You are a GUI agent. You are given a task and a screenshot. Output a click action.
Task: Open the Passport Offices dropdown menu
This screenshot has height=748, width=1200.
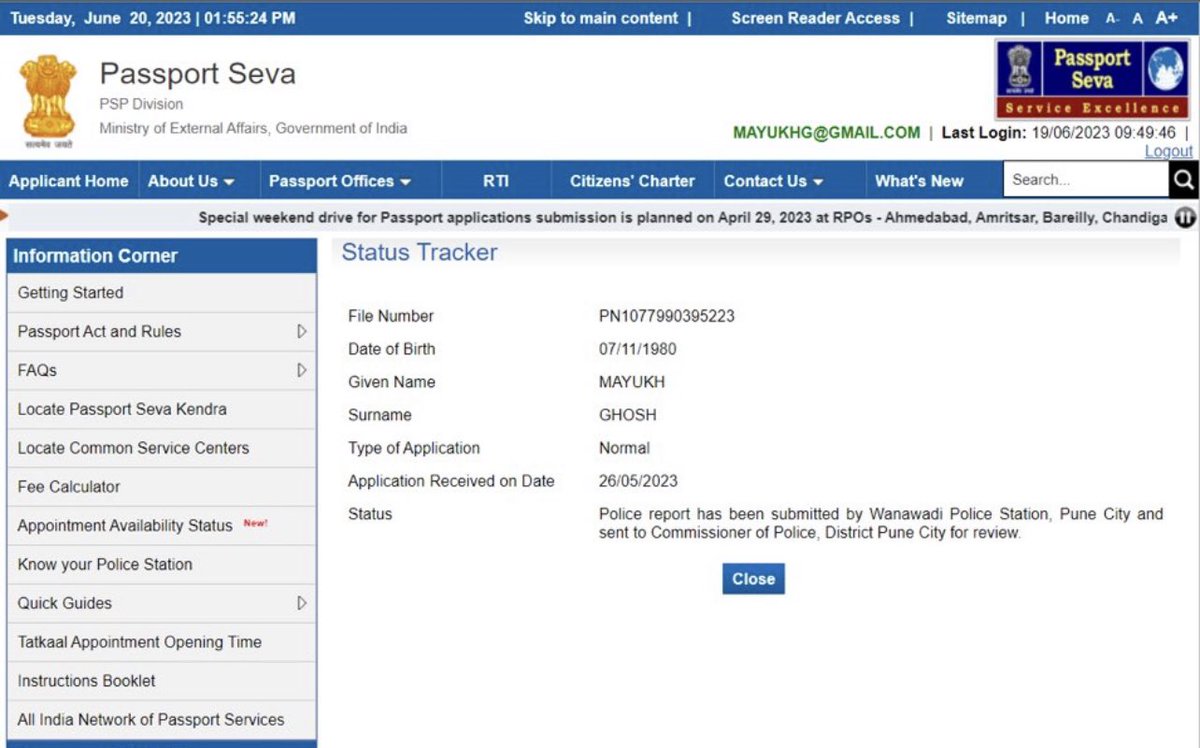tap(340, 181)
